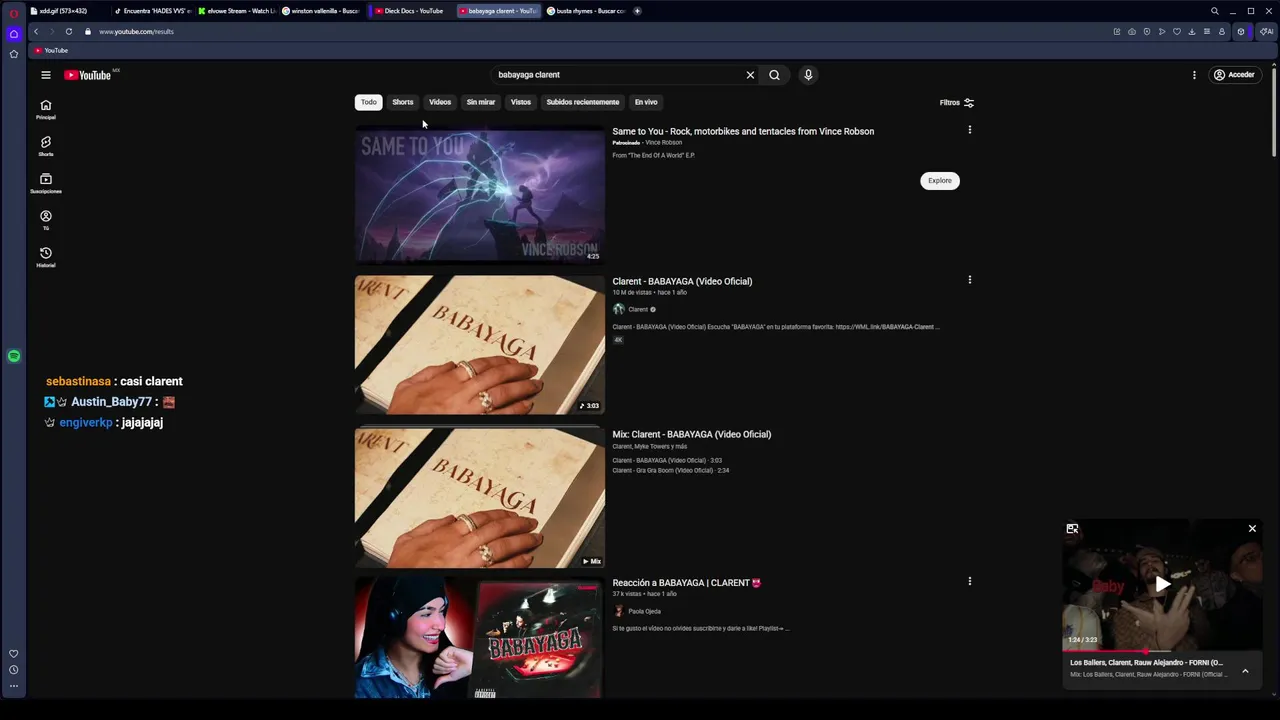Image resolution: width=1280 pixels, height=720 pixels.
Task: Seek using the miniplayer red progress bar
Action: [1162, 650]
